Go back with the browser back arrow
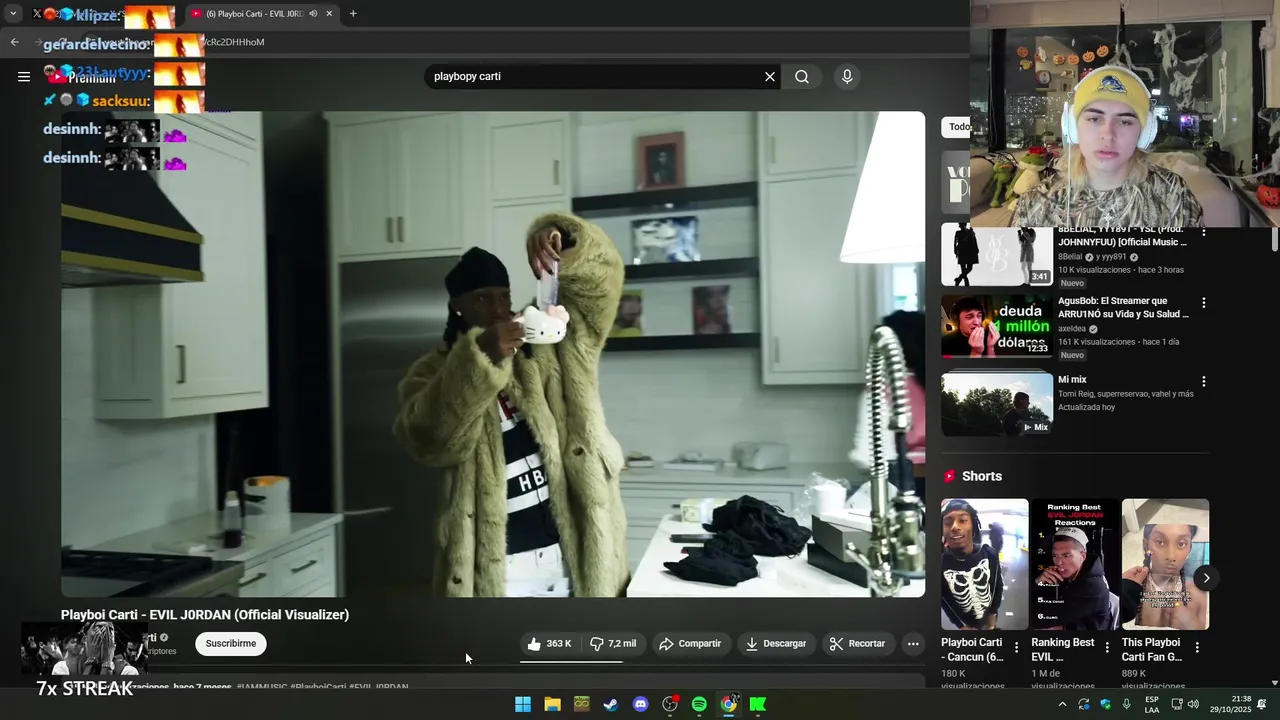The image size is (1280, 720). (x=14, y=42)
